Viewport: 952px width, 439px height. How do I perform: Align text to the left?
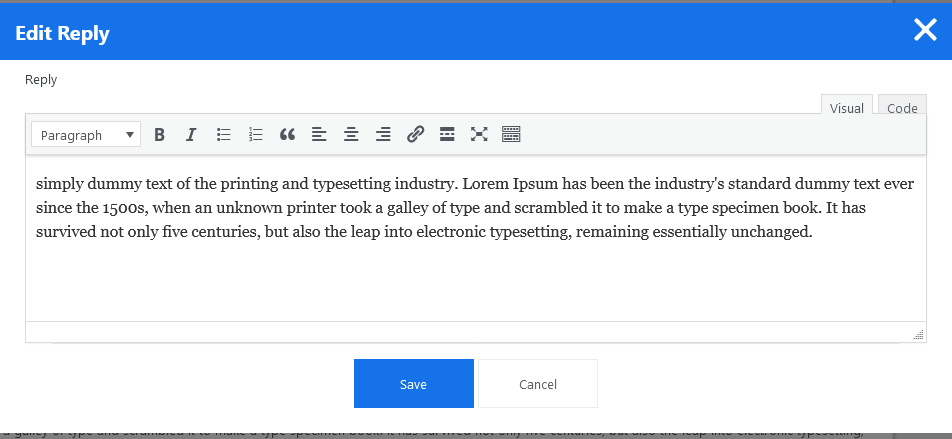[319, 135]
